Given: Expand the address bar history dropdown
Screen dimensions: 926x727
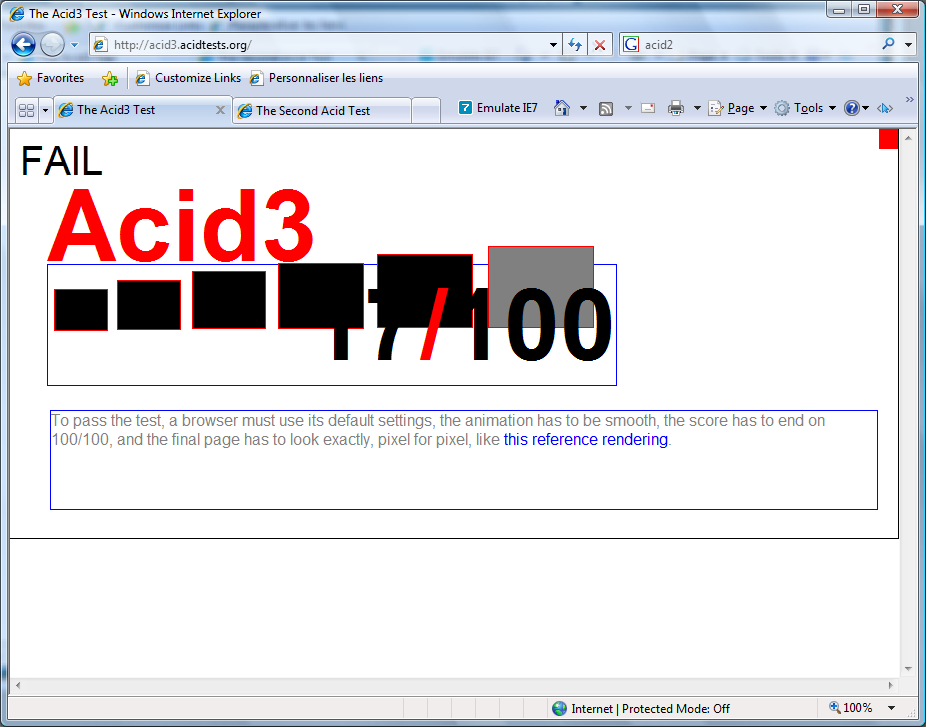Looking at the screenshot, I should click(x=555, y=45).
